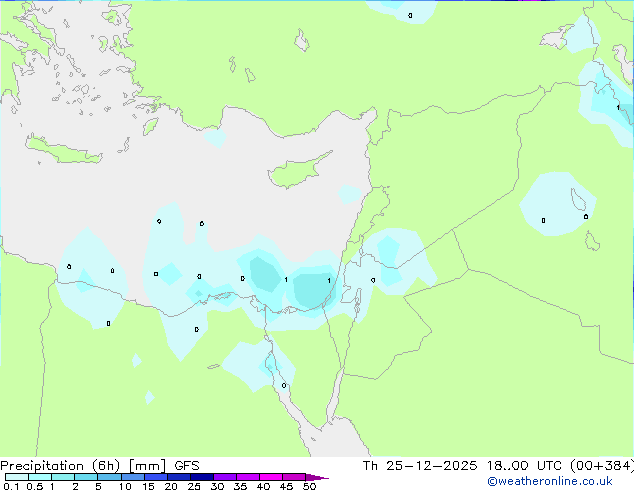Click the 'Th 25-12-2025' date text
This screenshot has width=634, height=490.
click(420, 466)
